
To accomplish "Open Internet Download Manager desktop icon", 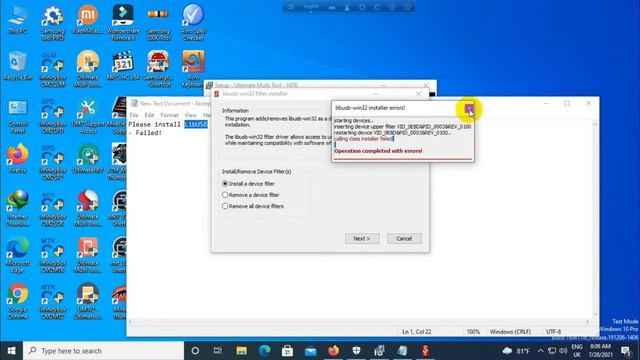I will coord(18,208).
